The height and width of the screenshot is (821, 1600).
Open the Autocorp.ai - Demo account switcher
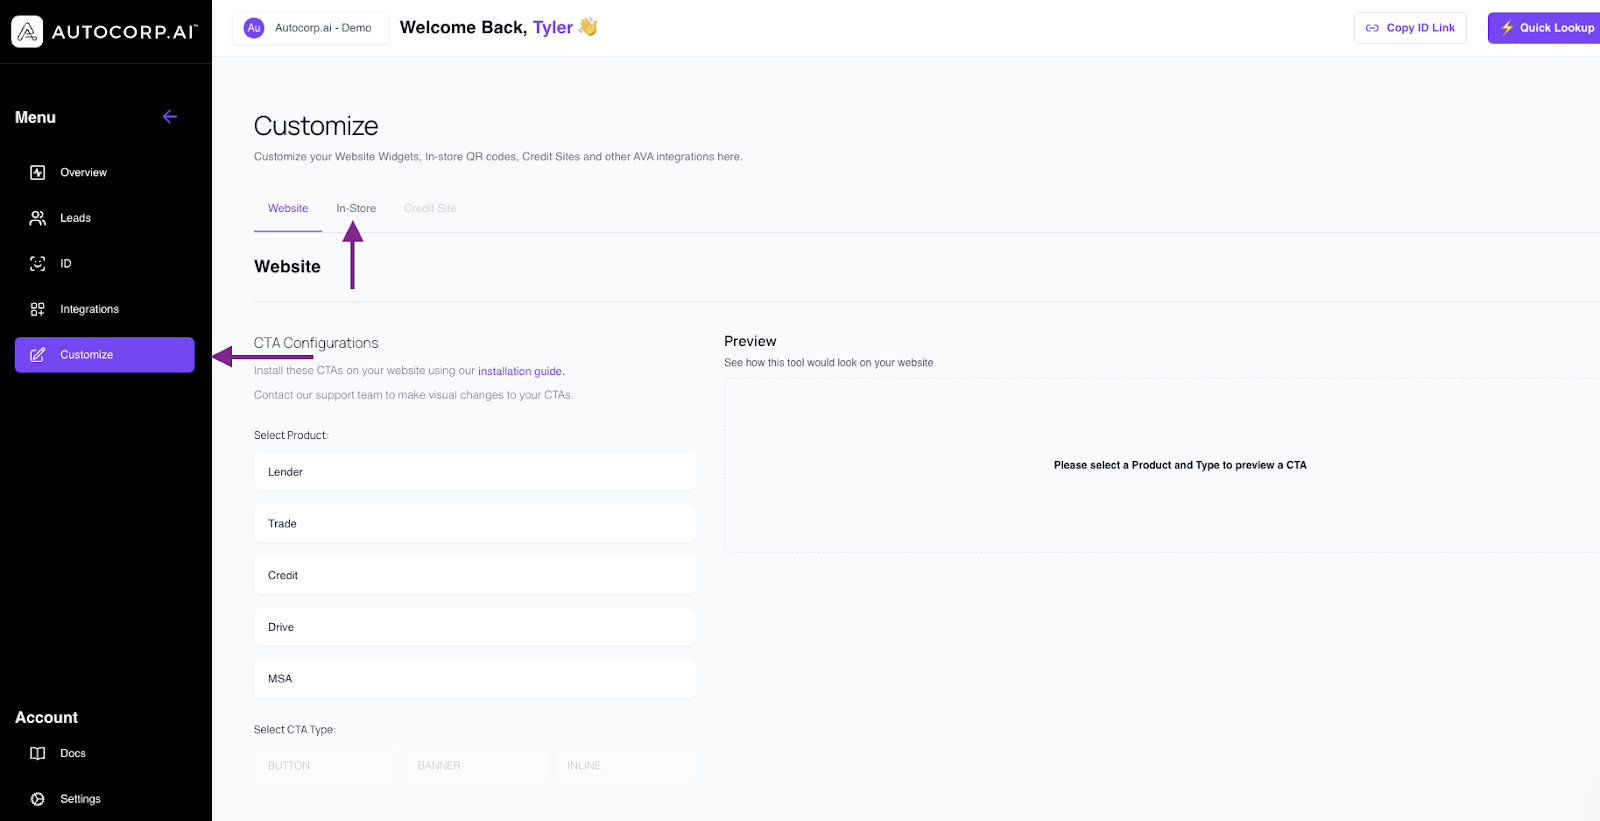click(x=311, y=28)
